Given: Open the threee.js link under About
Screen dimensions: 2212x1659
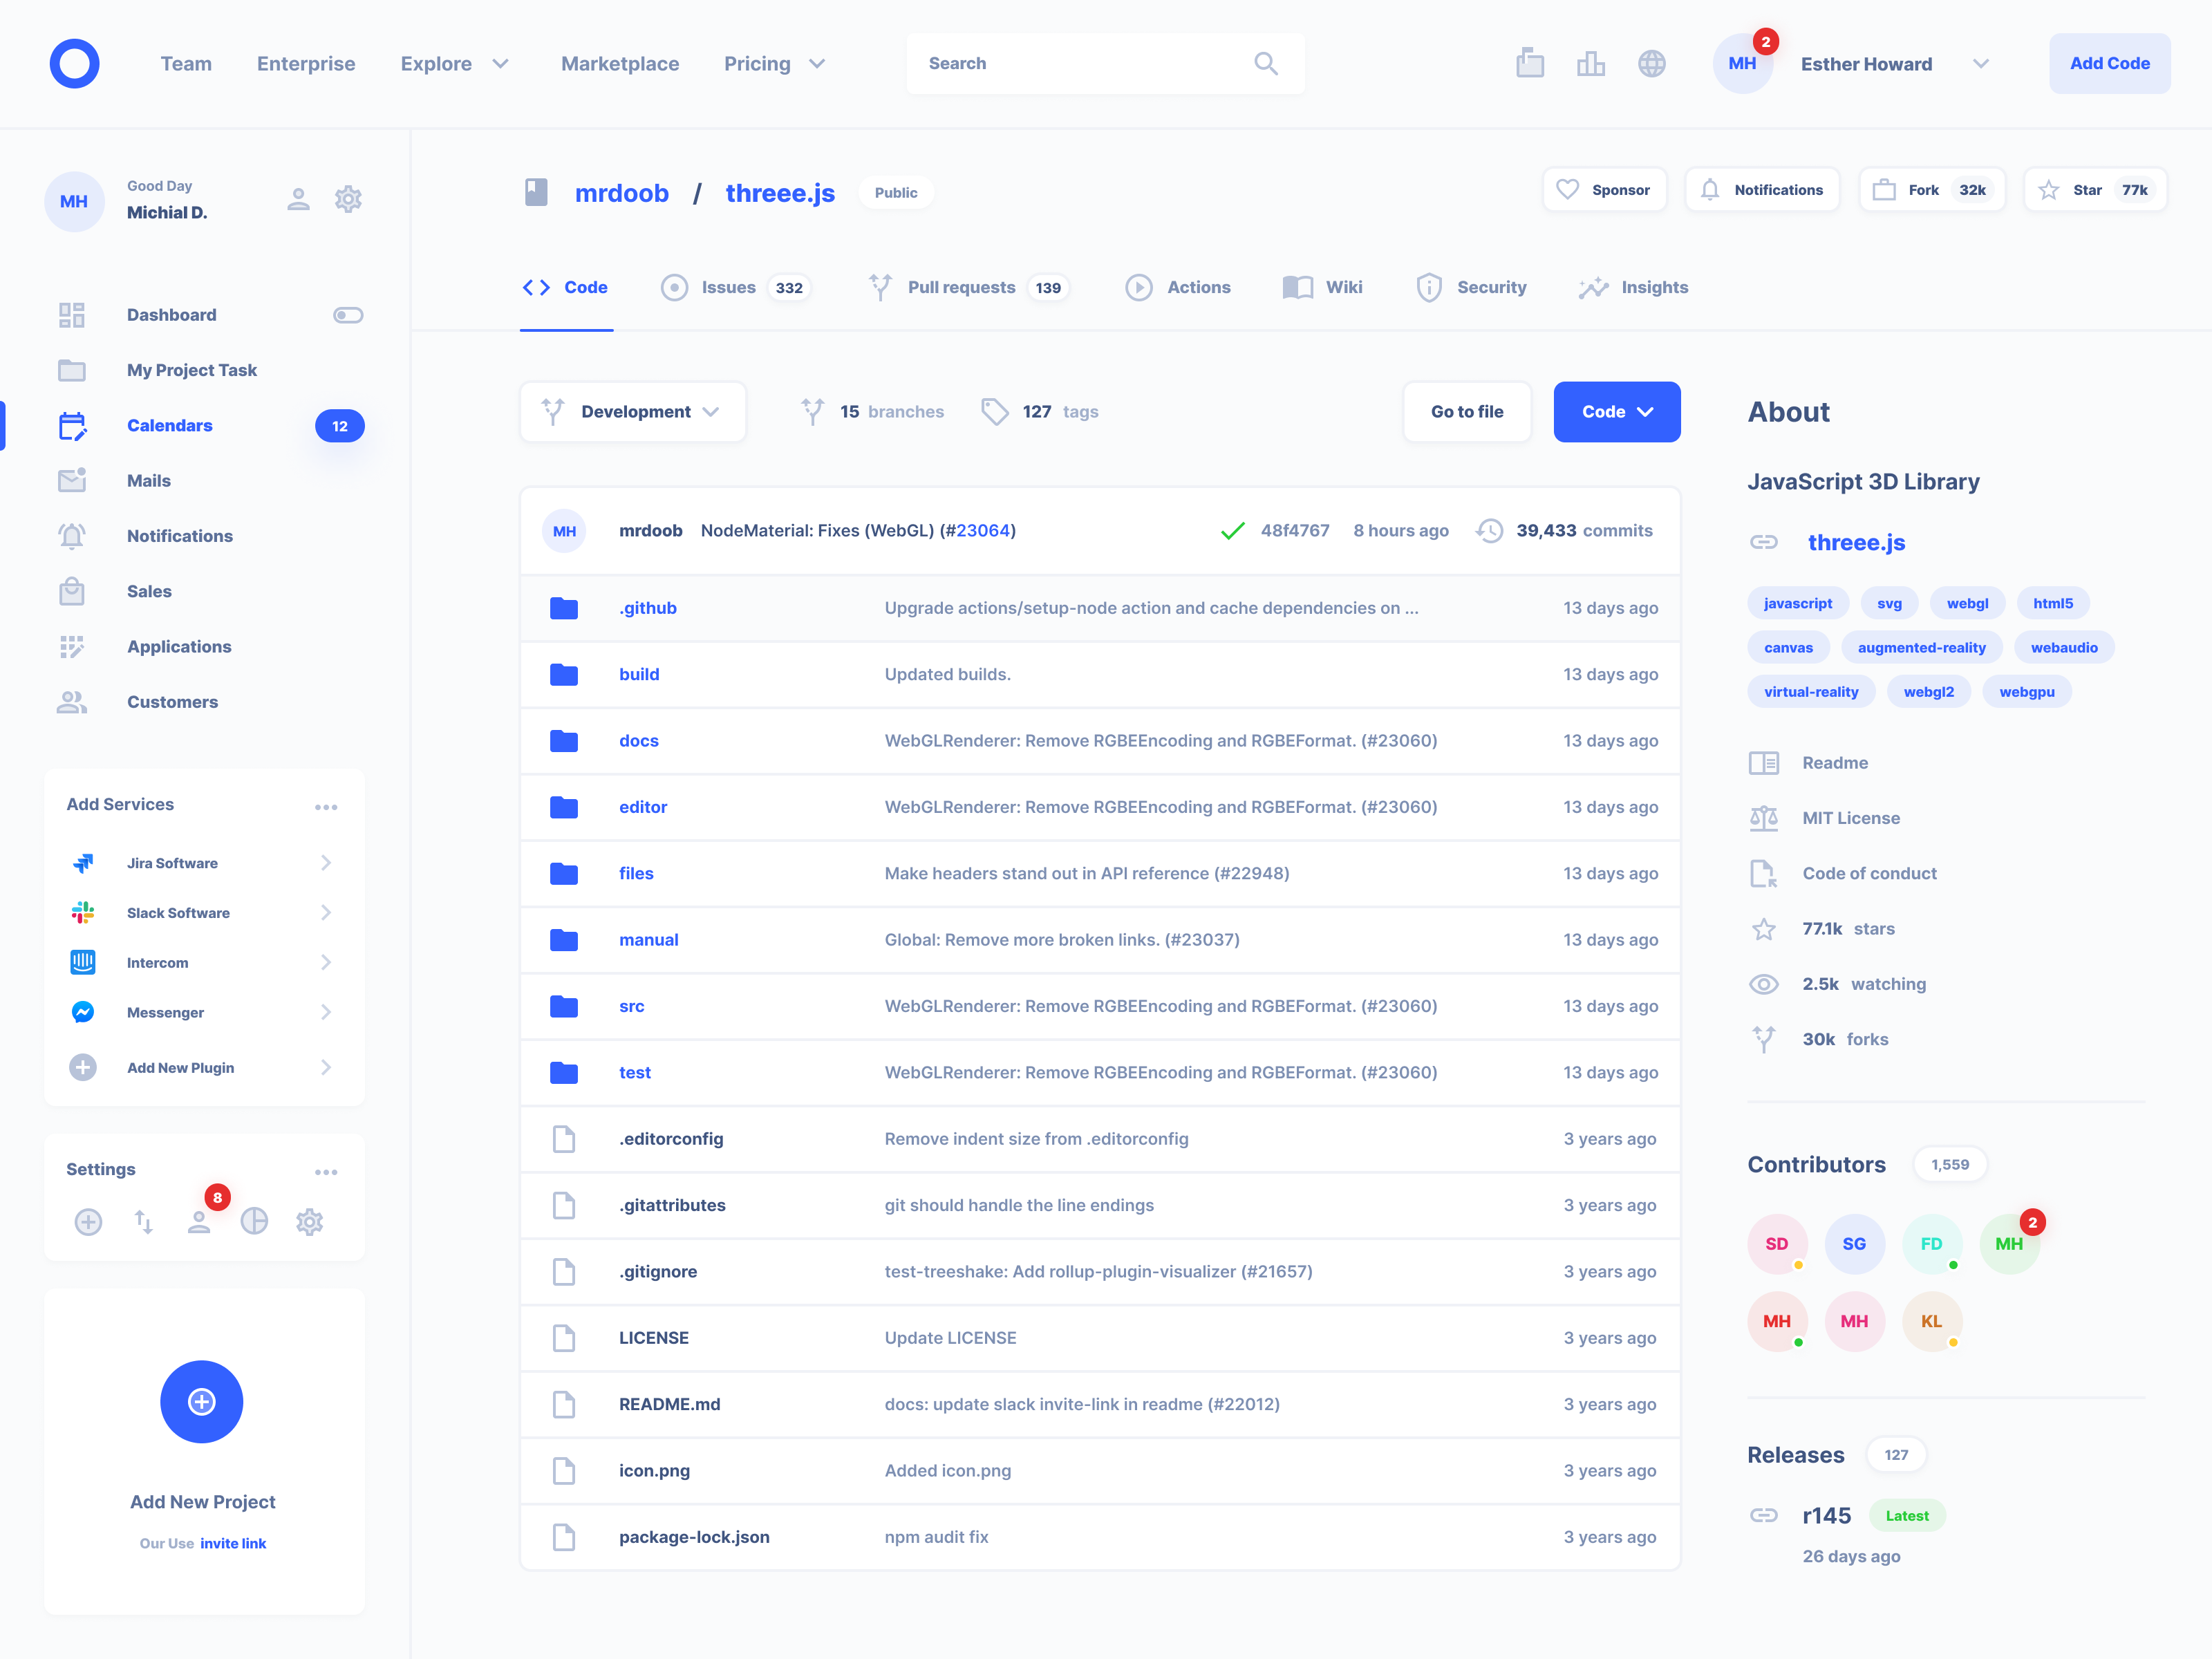Looking at the screenshot, I should tap(1856, 543).
